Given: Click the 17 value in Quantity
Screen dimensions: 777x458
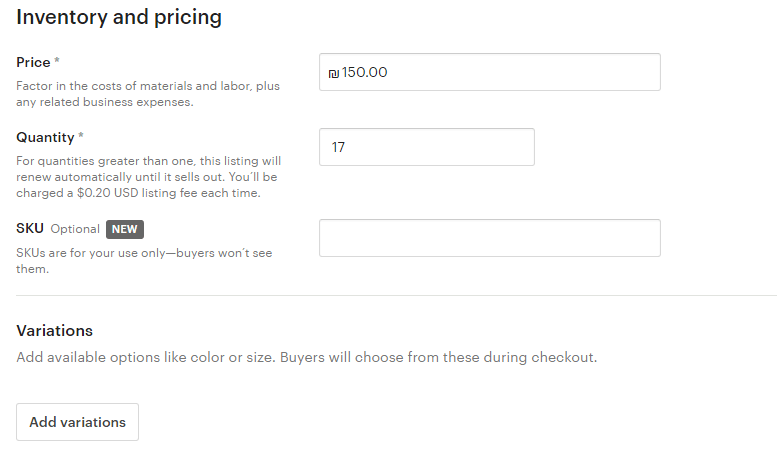Looking at the screenshot, I should click(338, 147).
